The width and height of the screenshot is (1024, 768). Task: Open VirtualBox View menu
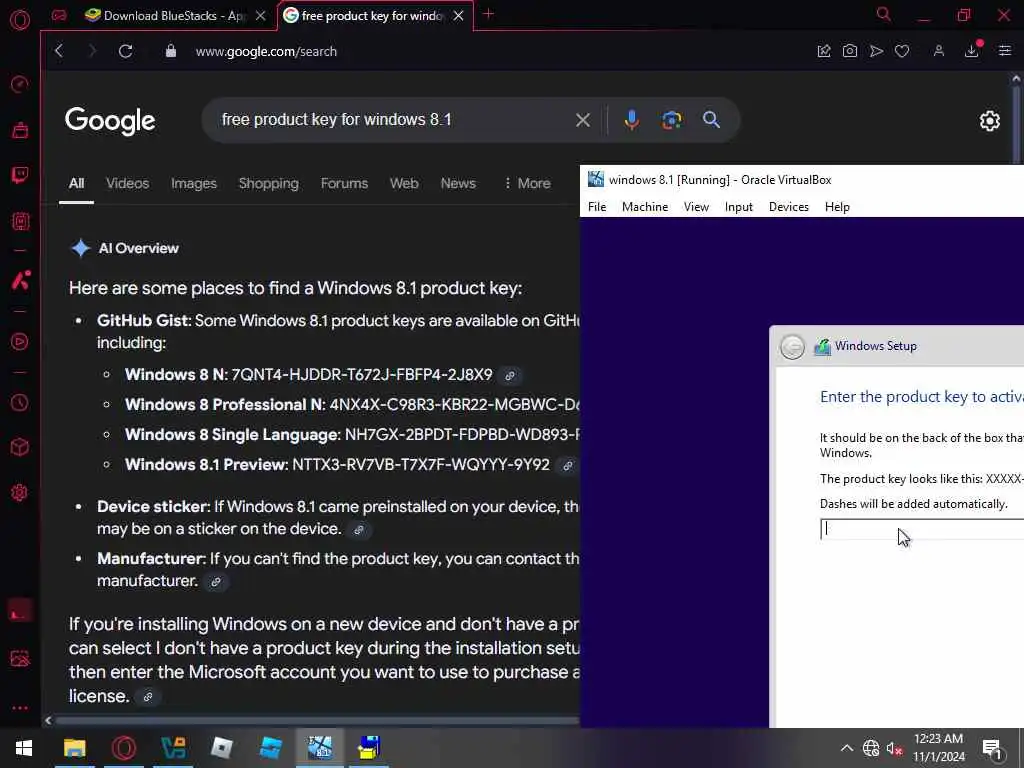(x=696, y=207)
